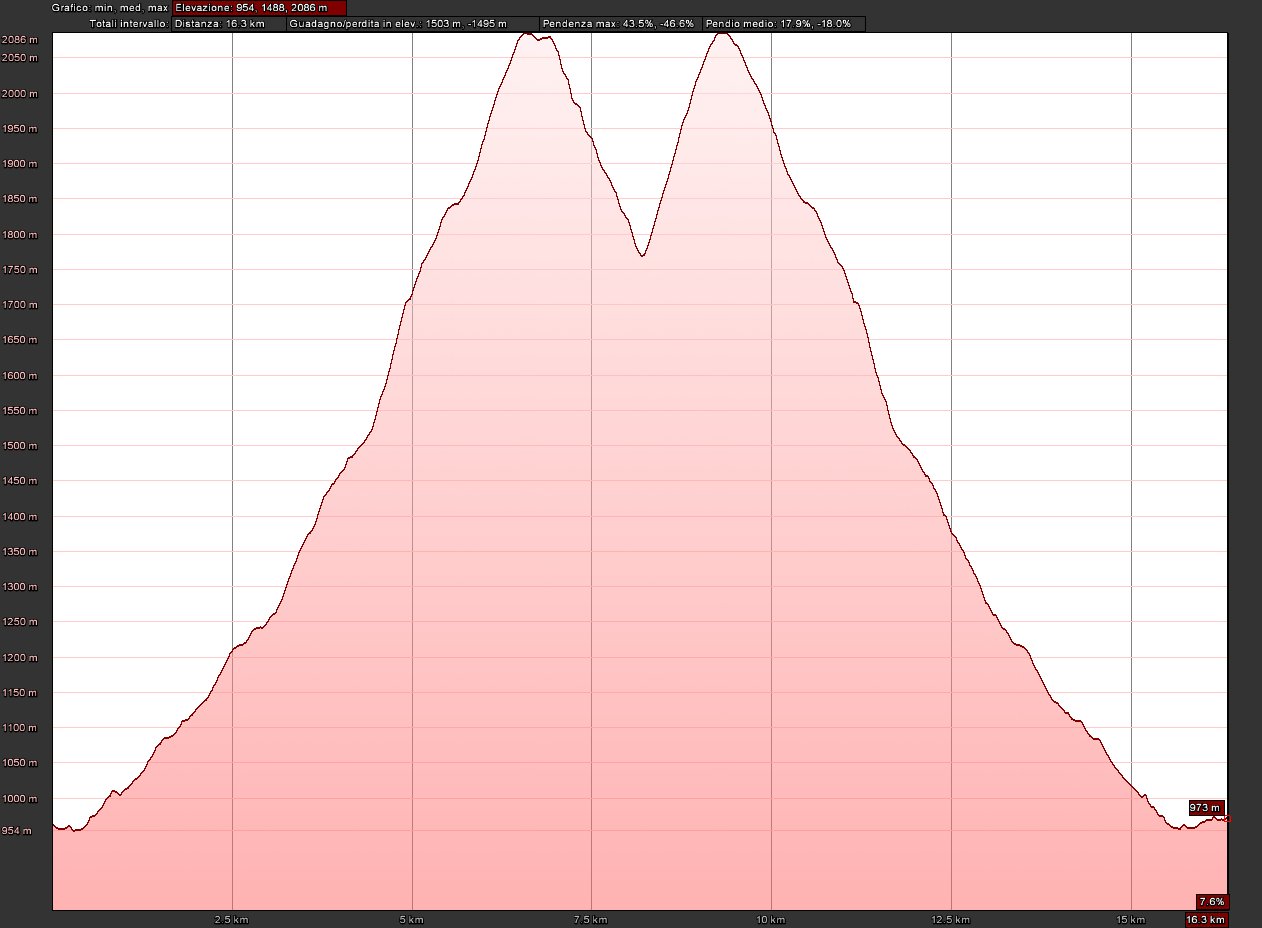This screenshot has height=928, width=1262.
Task: Click the red Elevazione min/med/max box
Action: [x=259, y=8]
